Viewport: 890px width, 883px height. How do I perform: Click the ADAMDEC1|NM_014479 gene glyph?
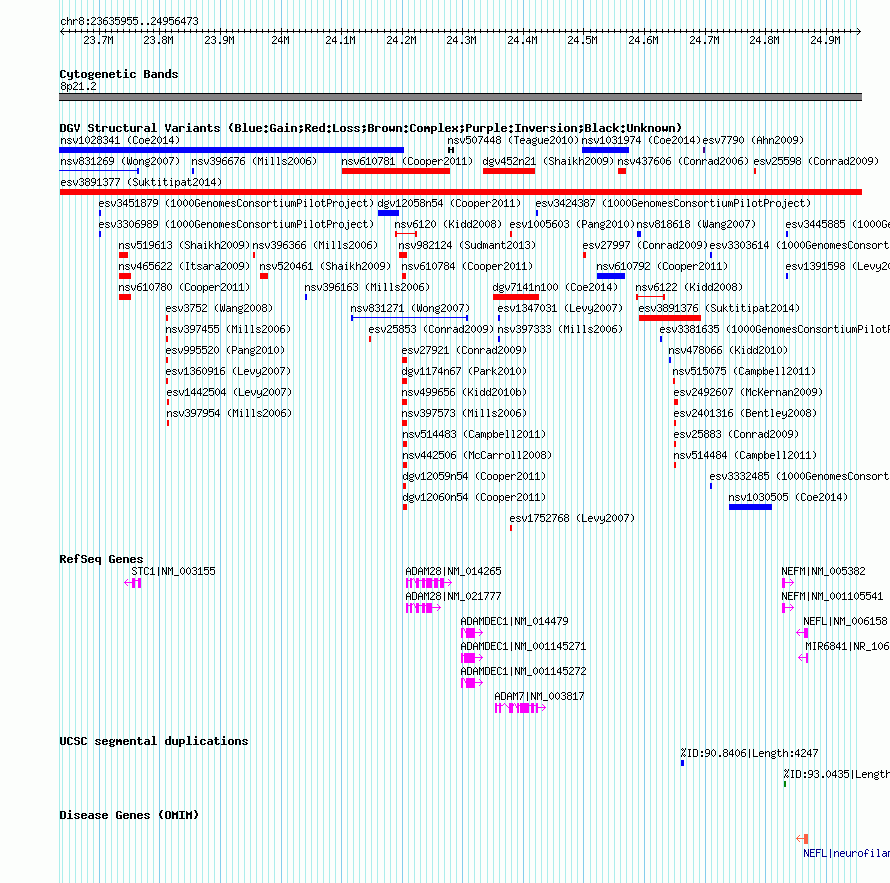(x=472, y=633)
